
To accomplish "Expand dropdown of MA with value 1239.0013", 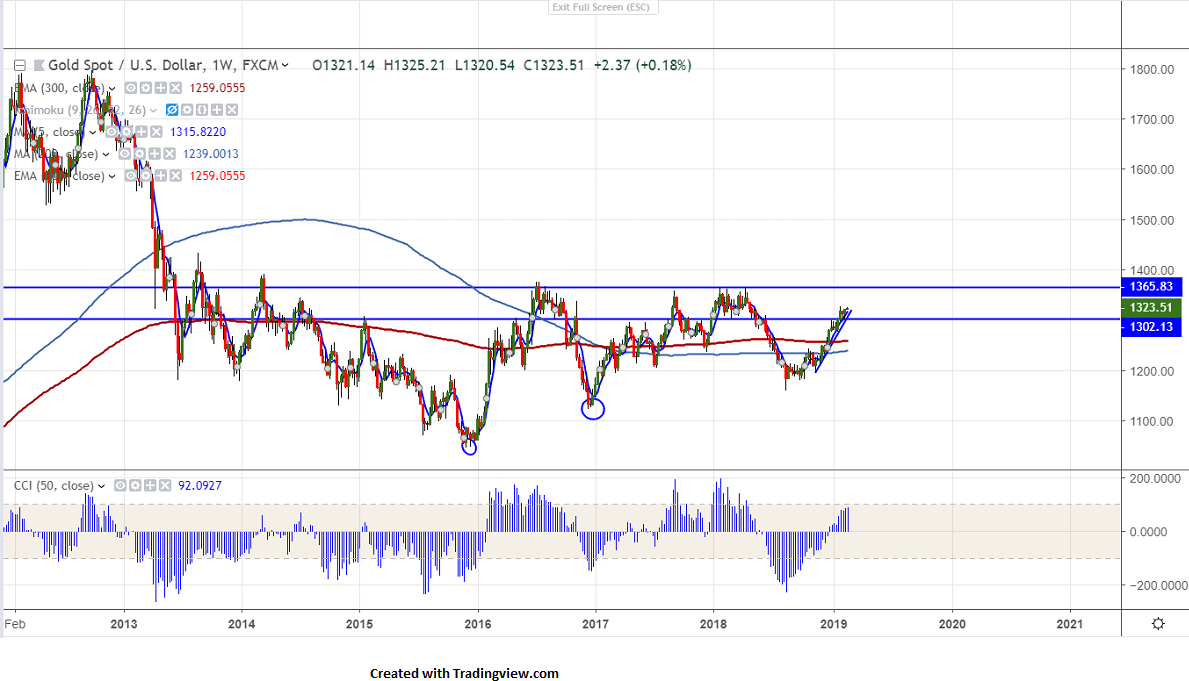I will (x=105, y=155).
